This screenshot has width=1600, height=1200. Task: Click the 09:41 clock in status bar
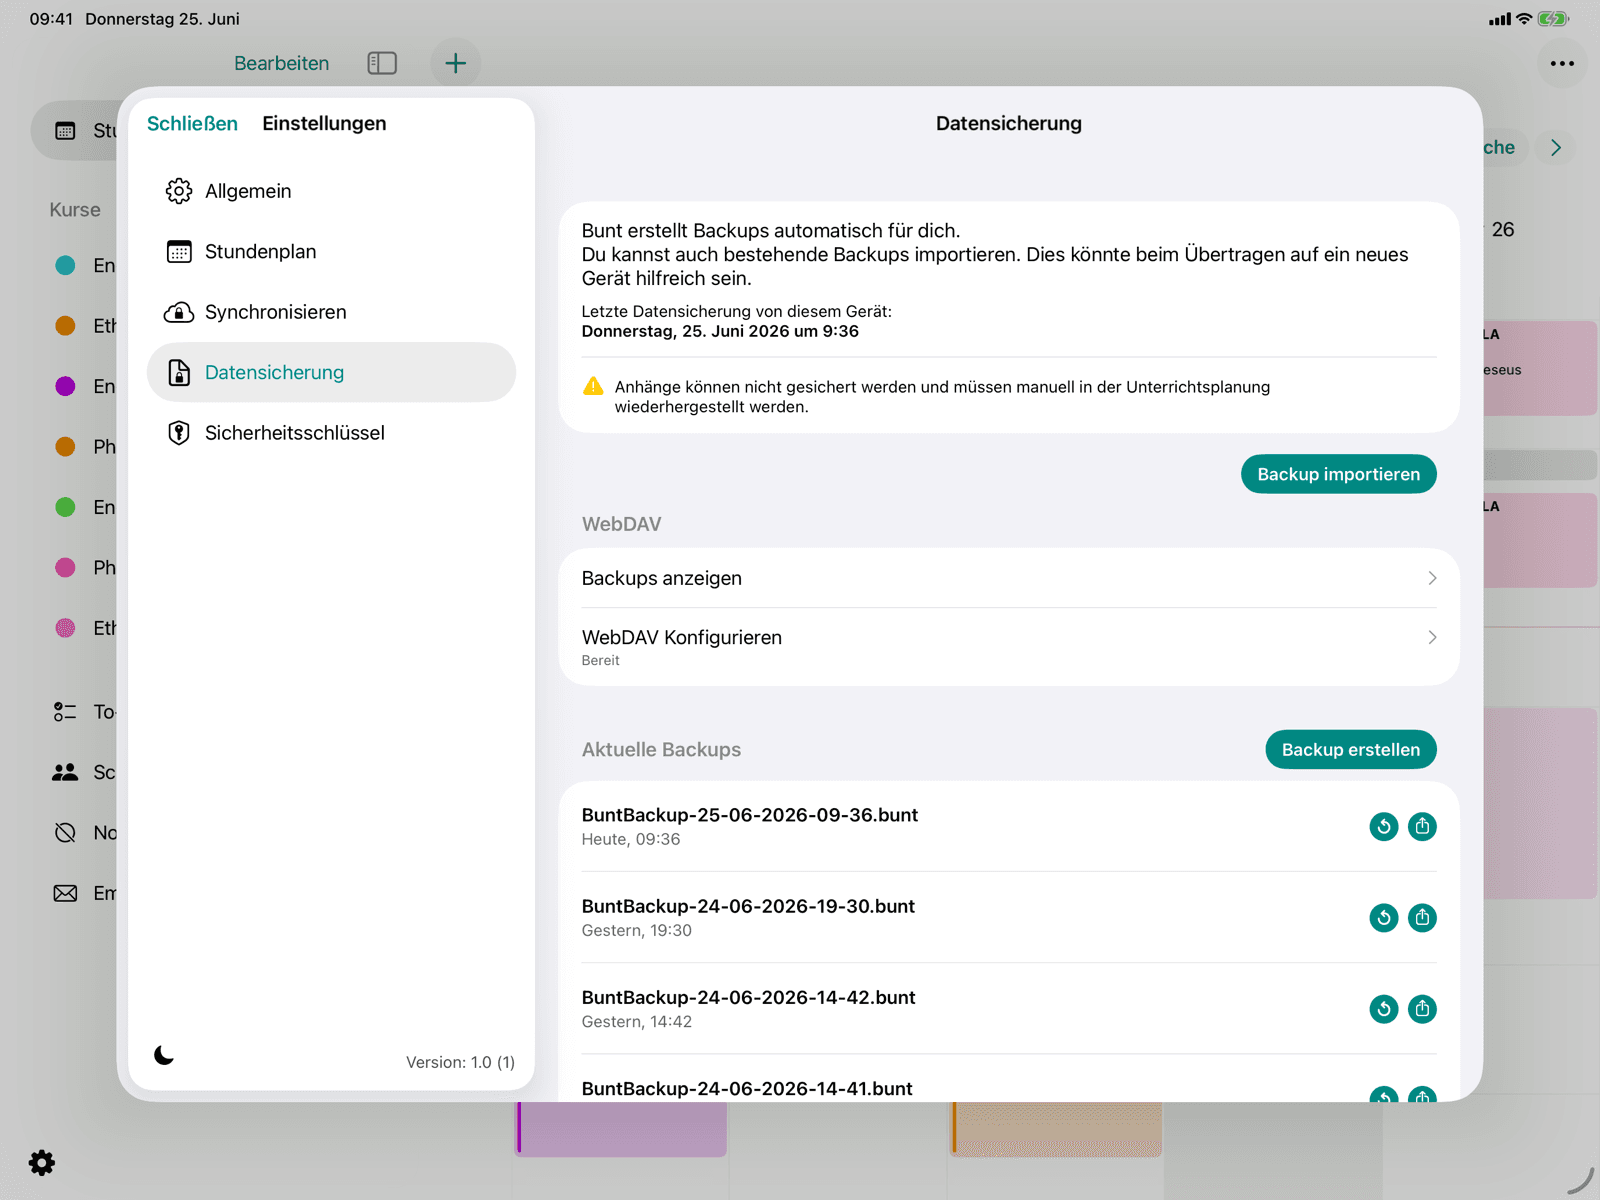51,19
